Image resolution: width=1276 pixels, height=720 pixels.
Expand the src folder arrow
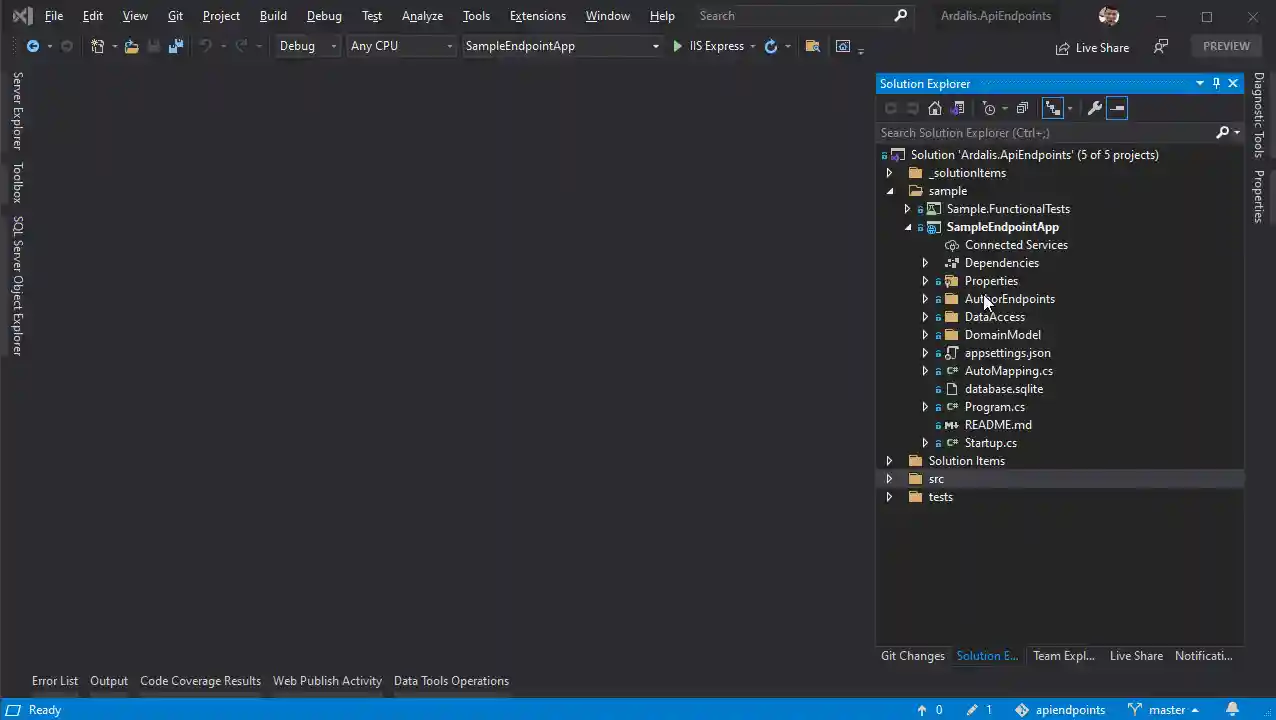(x=890, y=479)
